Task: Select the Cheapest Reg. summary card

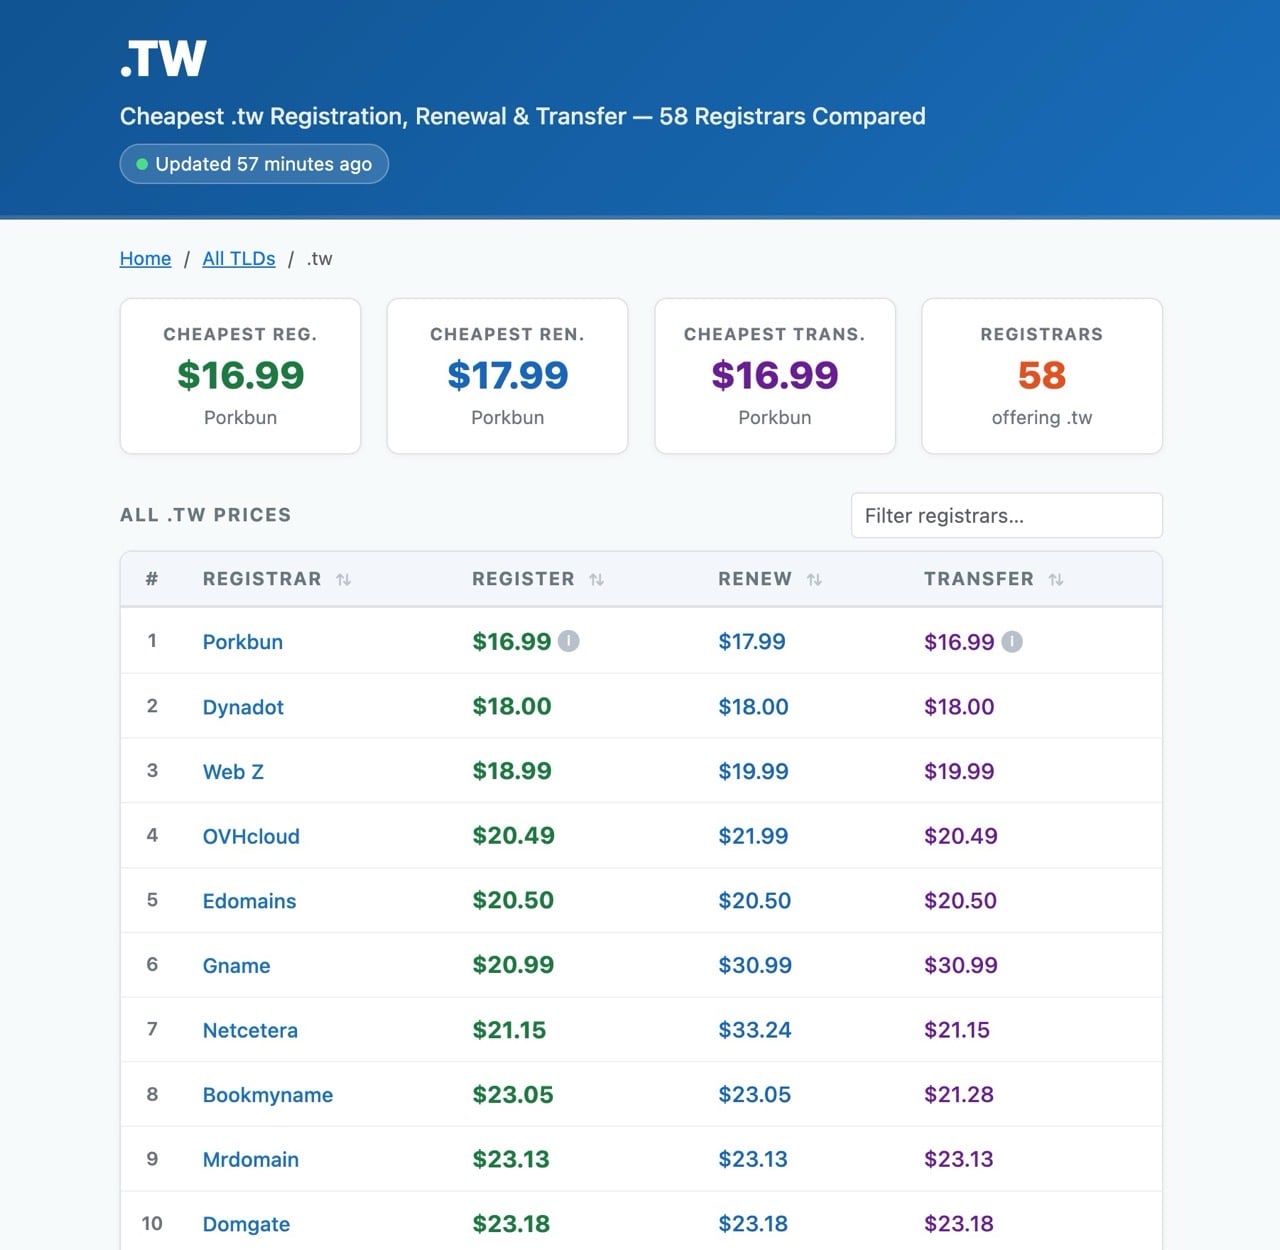Action: pyautogui.click(x=240, y=376)
